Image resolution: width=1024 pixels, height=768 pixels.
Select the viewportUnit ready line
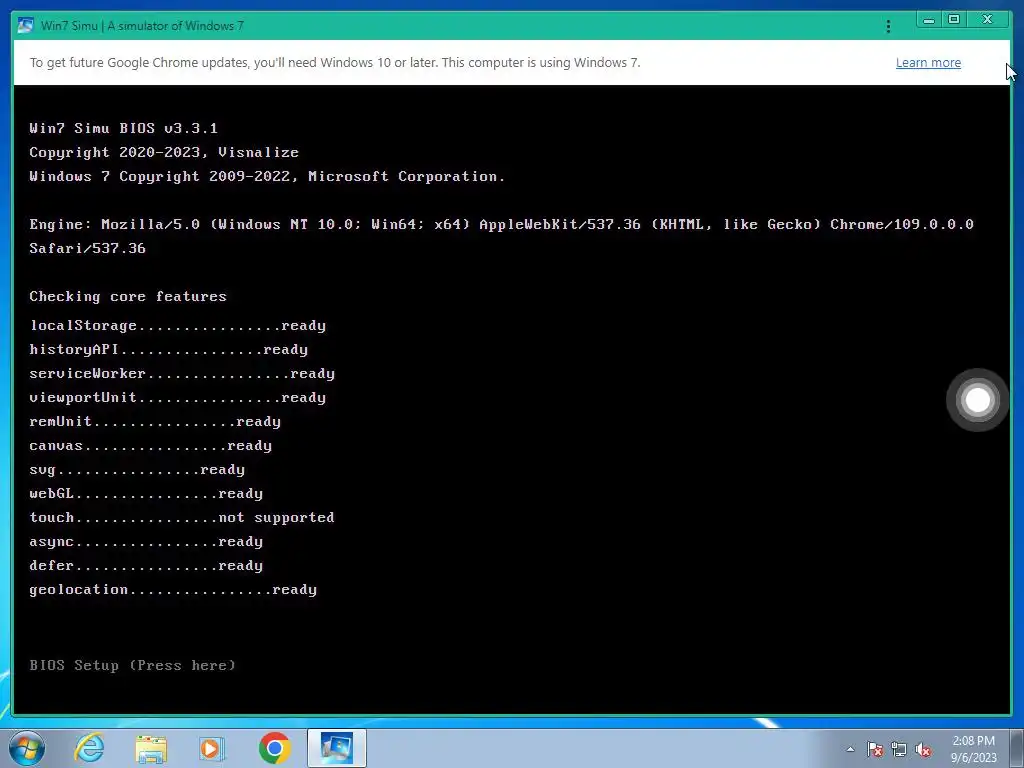point(178,398)
